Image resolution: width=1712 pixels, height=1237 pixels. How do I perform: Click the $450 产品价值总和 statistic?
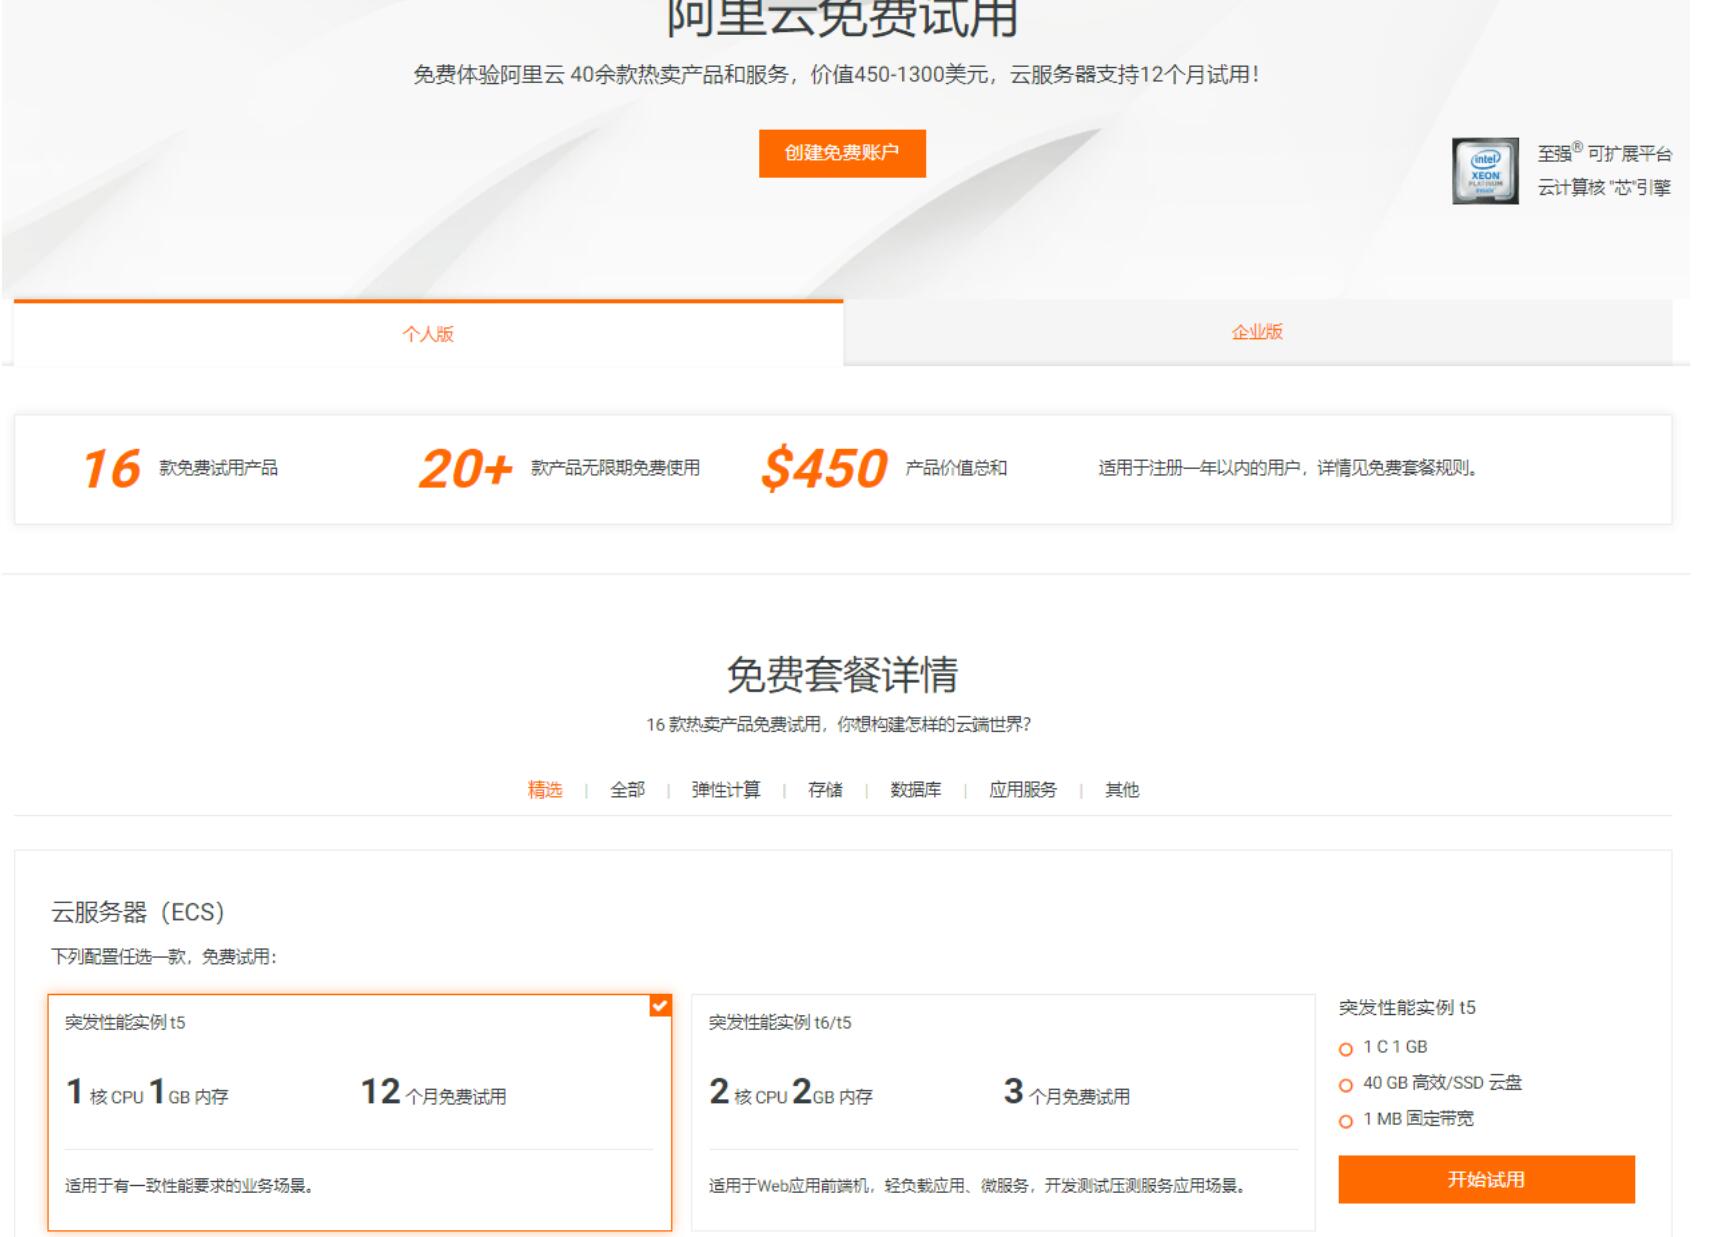click(884, 468)
